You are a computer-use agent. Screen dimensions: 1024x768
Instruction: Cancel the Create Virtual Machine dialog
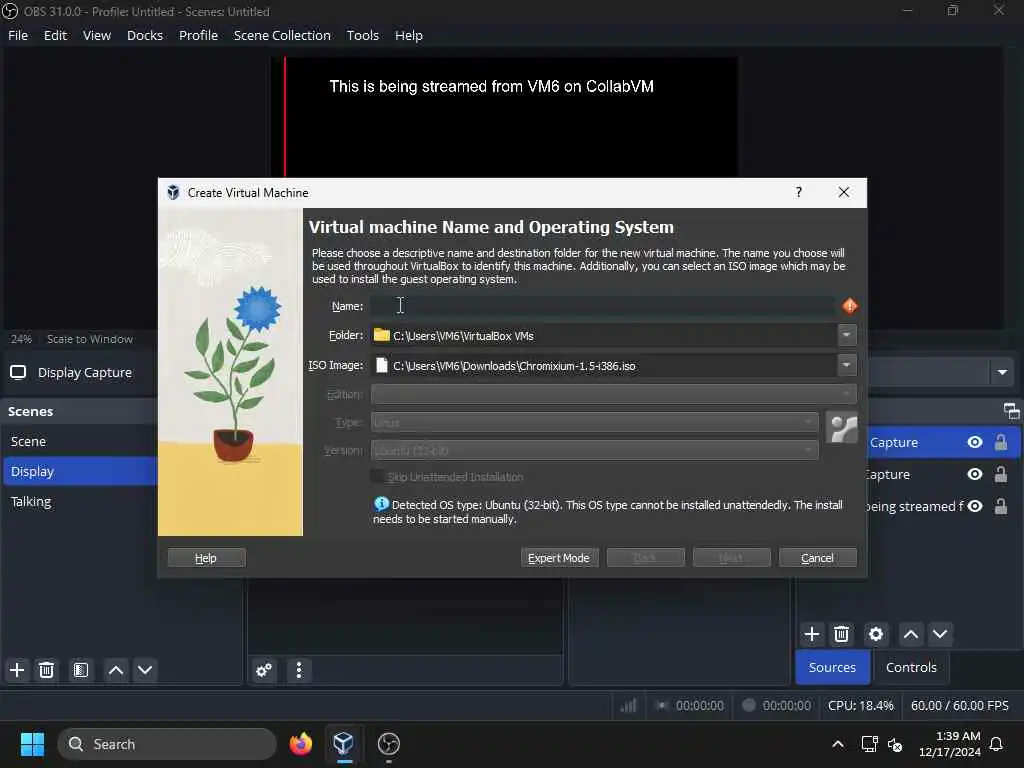tap(818, 558)
